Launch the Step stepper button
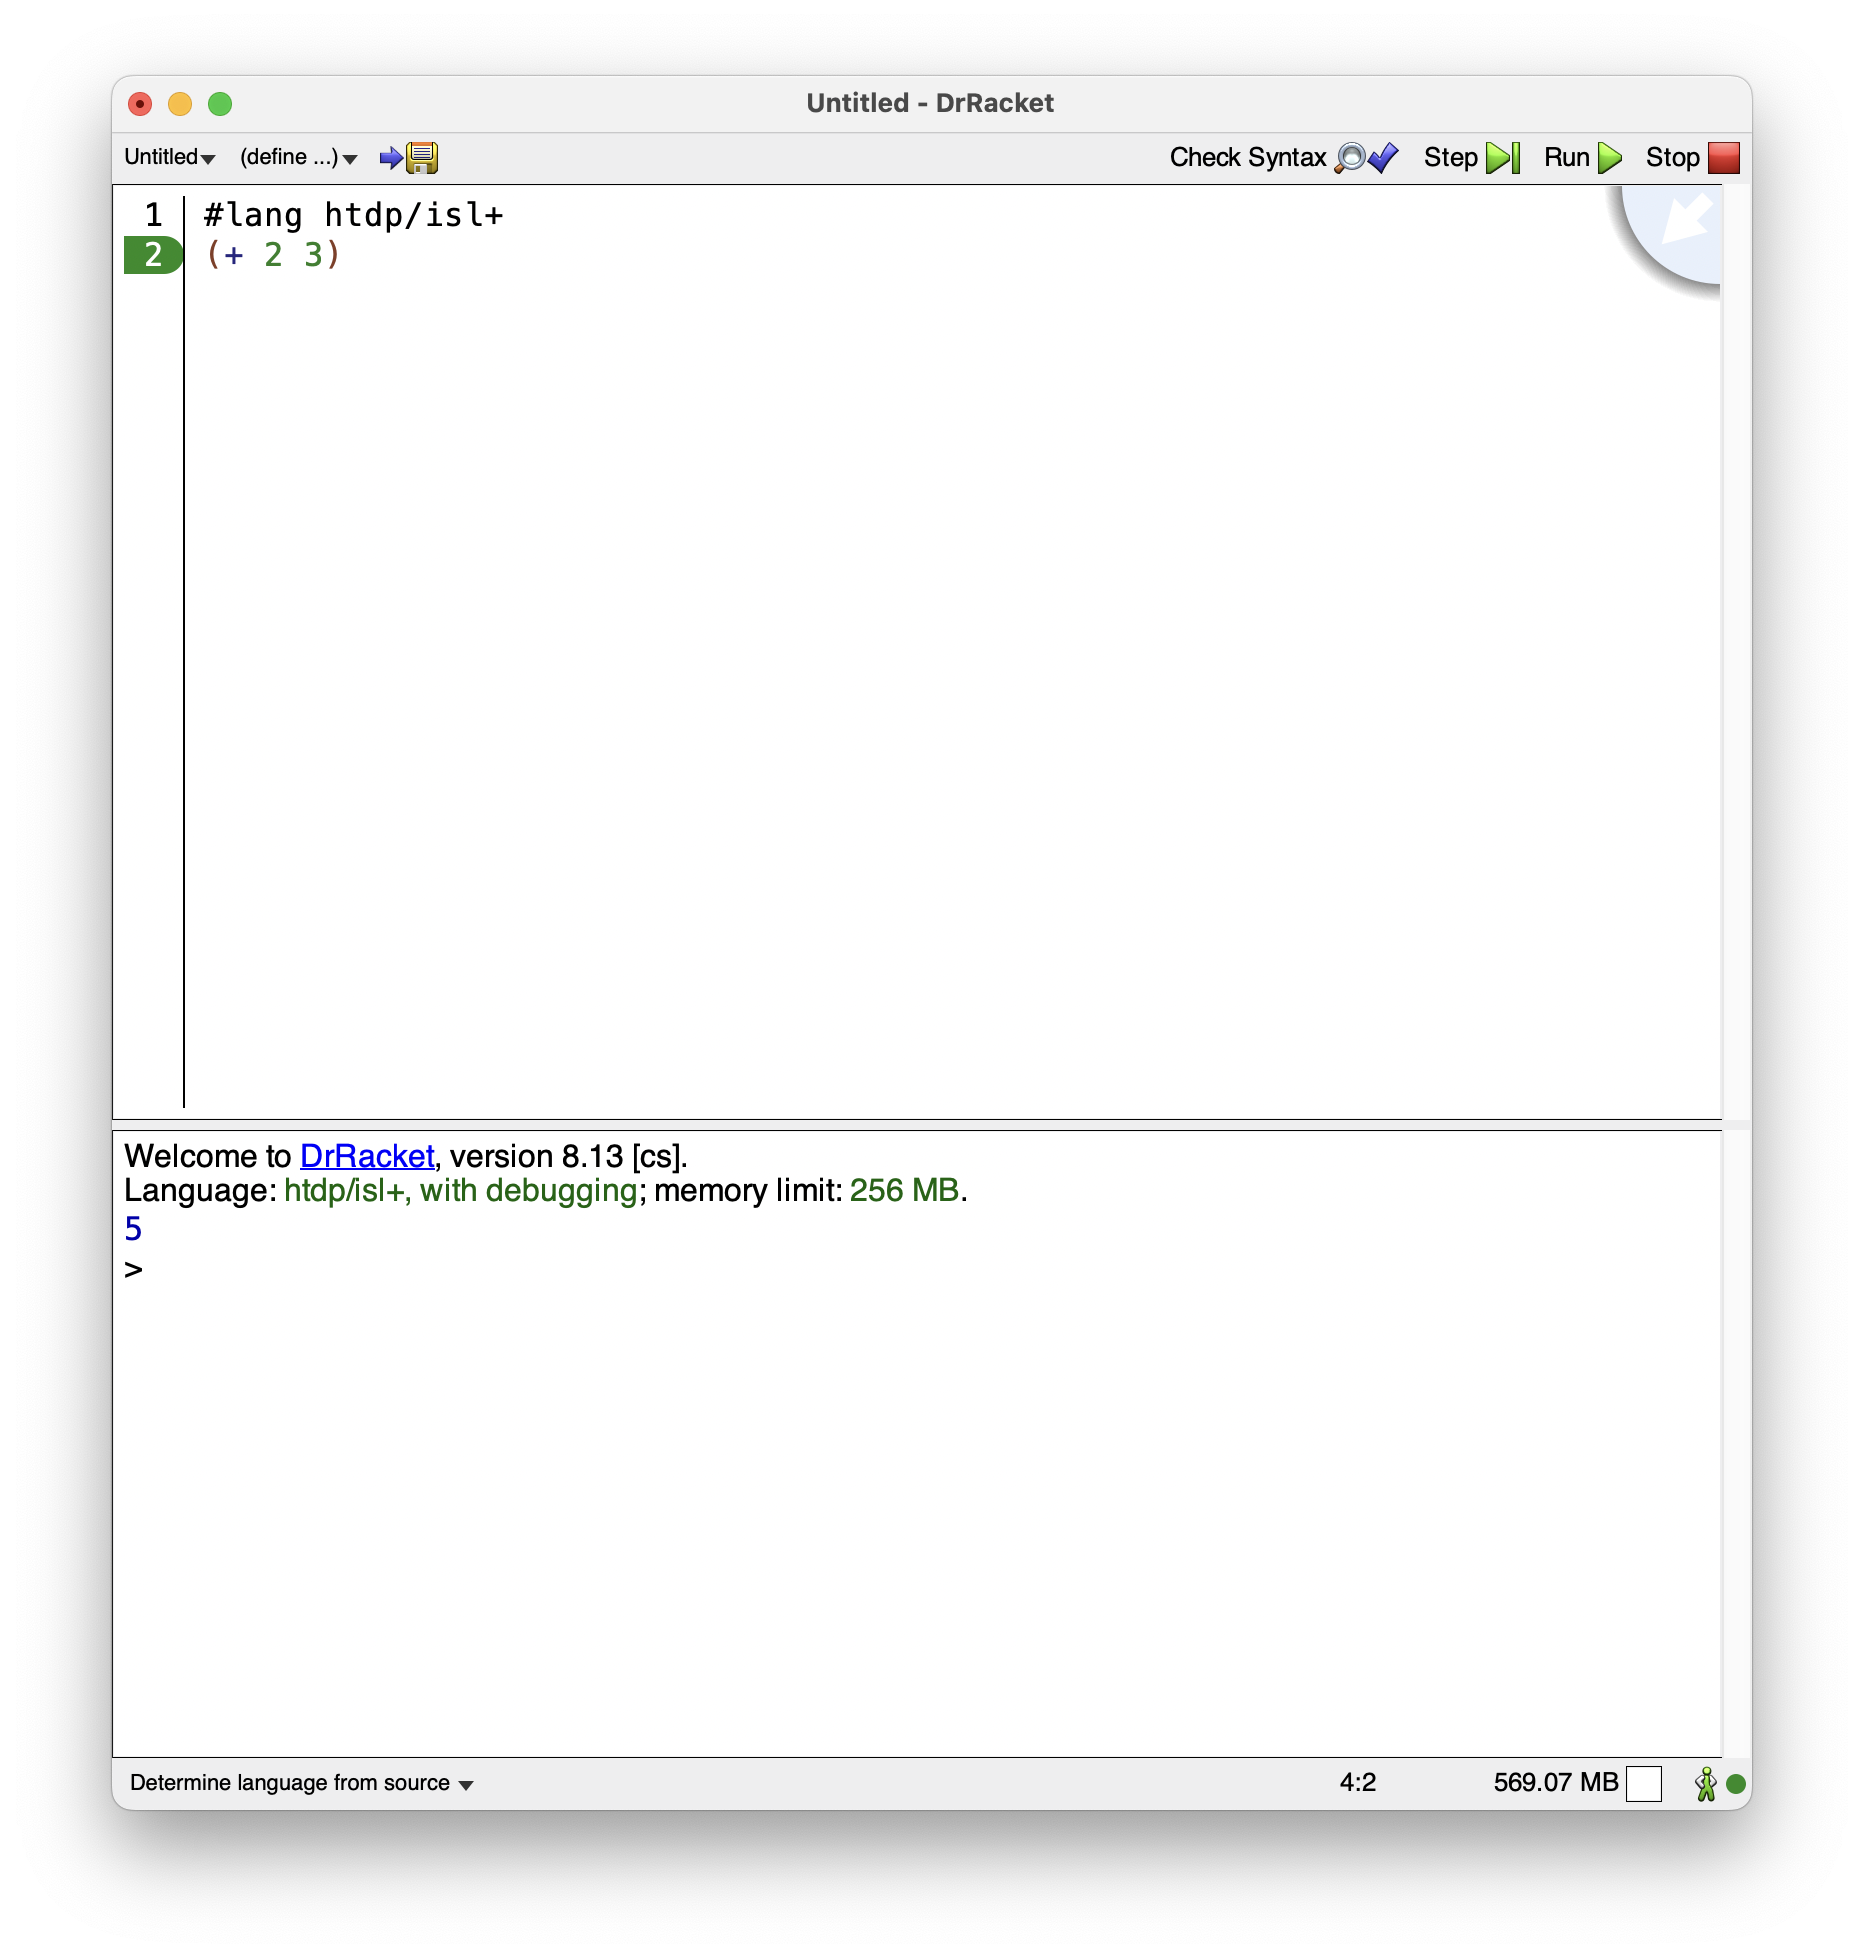 [x=1471, y=157]
